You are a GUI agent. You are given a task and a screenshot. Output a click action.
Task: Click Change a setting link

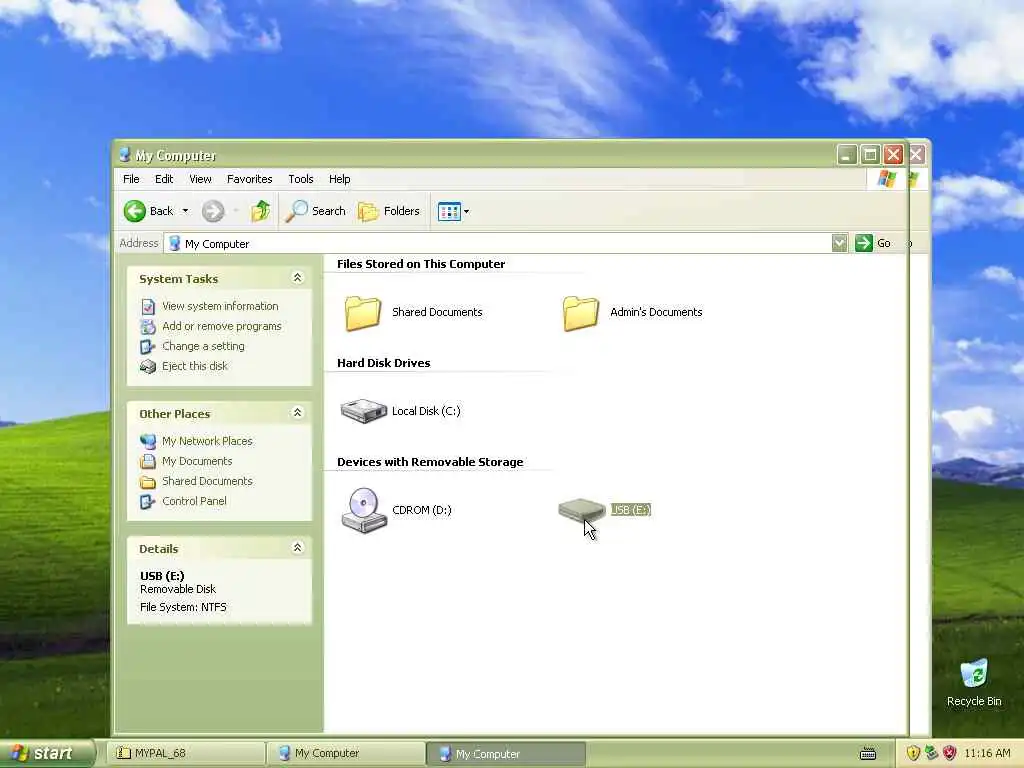tap(204, 346)
